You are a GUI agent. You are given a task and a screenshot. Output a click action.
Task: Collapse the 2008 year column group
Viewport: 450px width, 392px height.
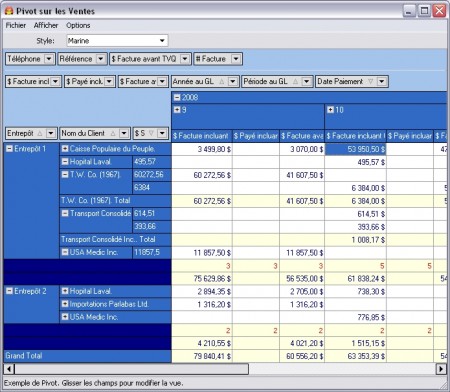click(177, 97)
